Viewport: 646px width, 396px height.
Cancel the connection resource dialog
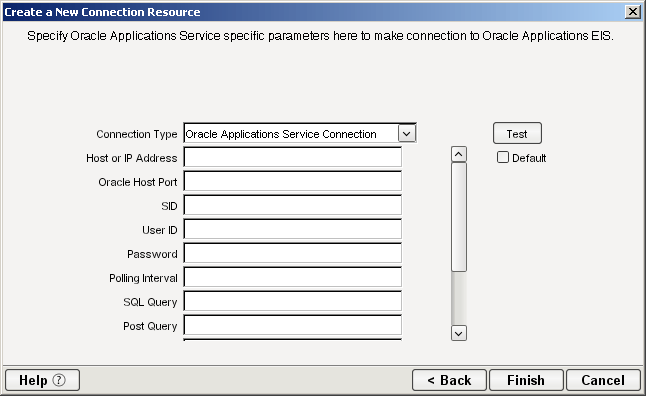click(603, 380)
